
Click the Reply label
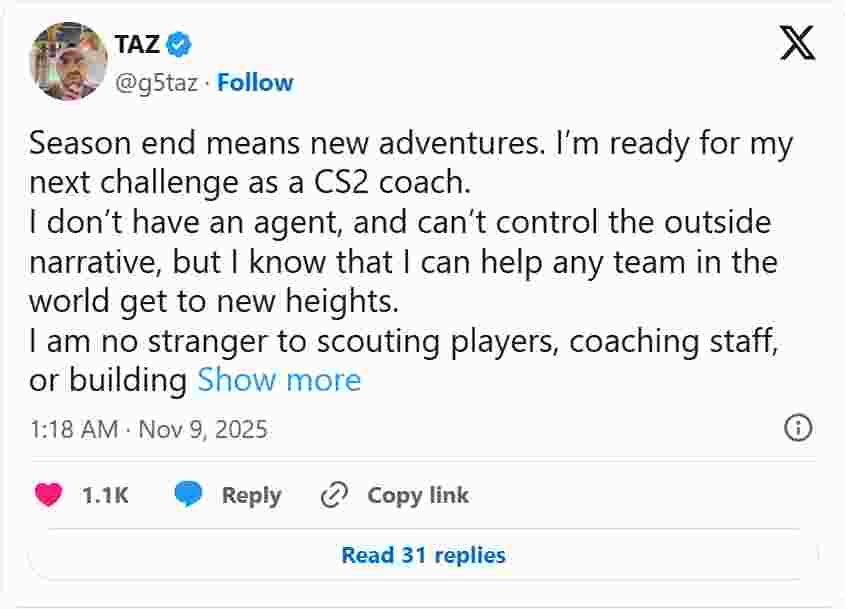coord(251,495)
